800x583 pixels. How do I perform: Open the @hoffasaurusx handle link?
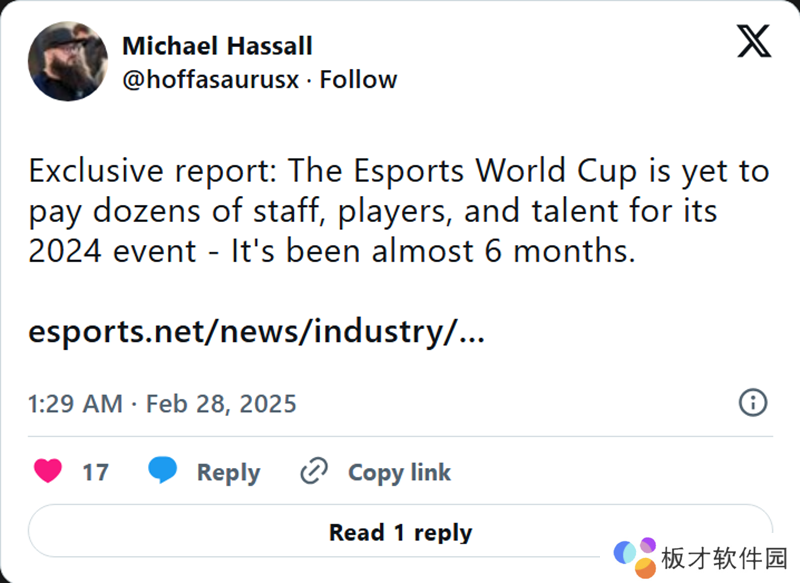210,79
